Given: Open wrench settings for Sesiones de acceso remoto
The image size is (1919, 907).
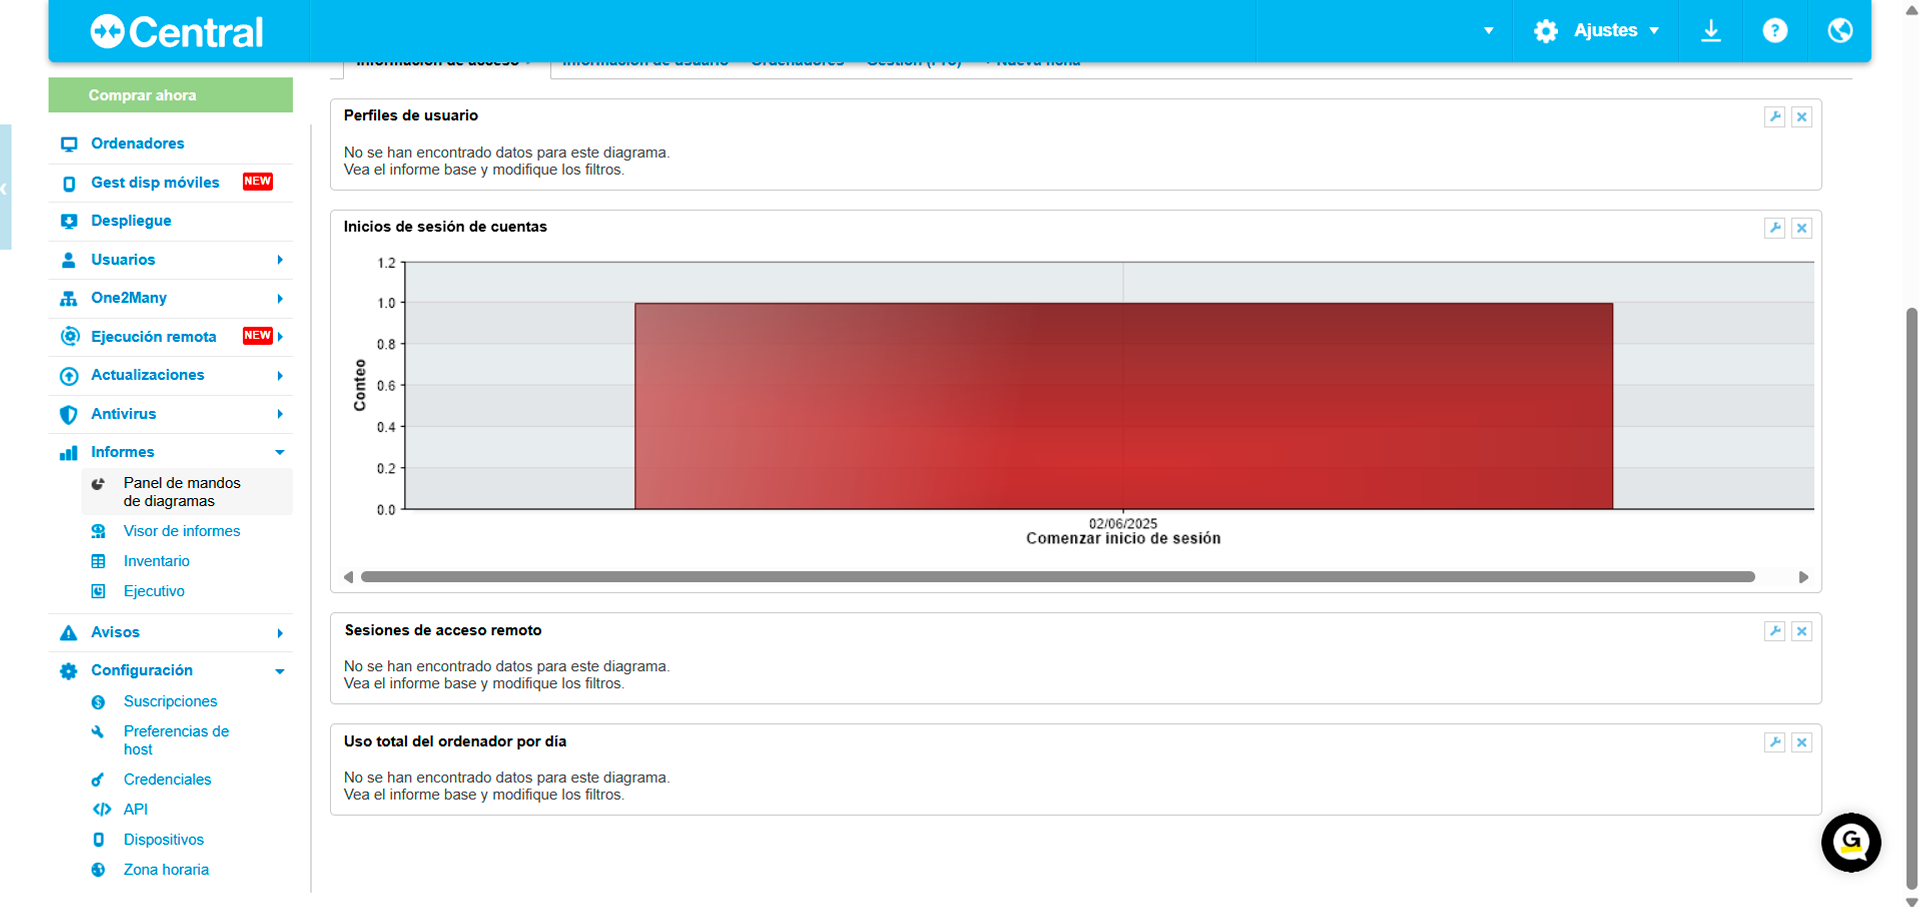Looking at the screenshot, I should (1774, 631).
